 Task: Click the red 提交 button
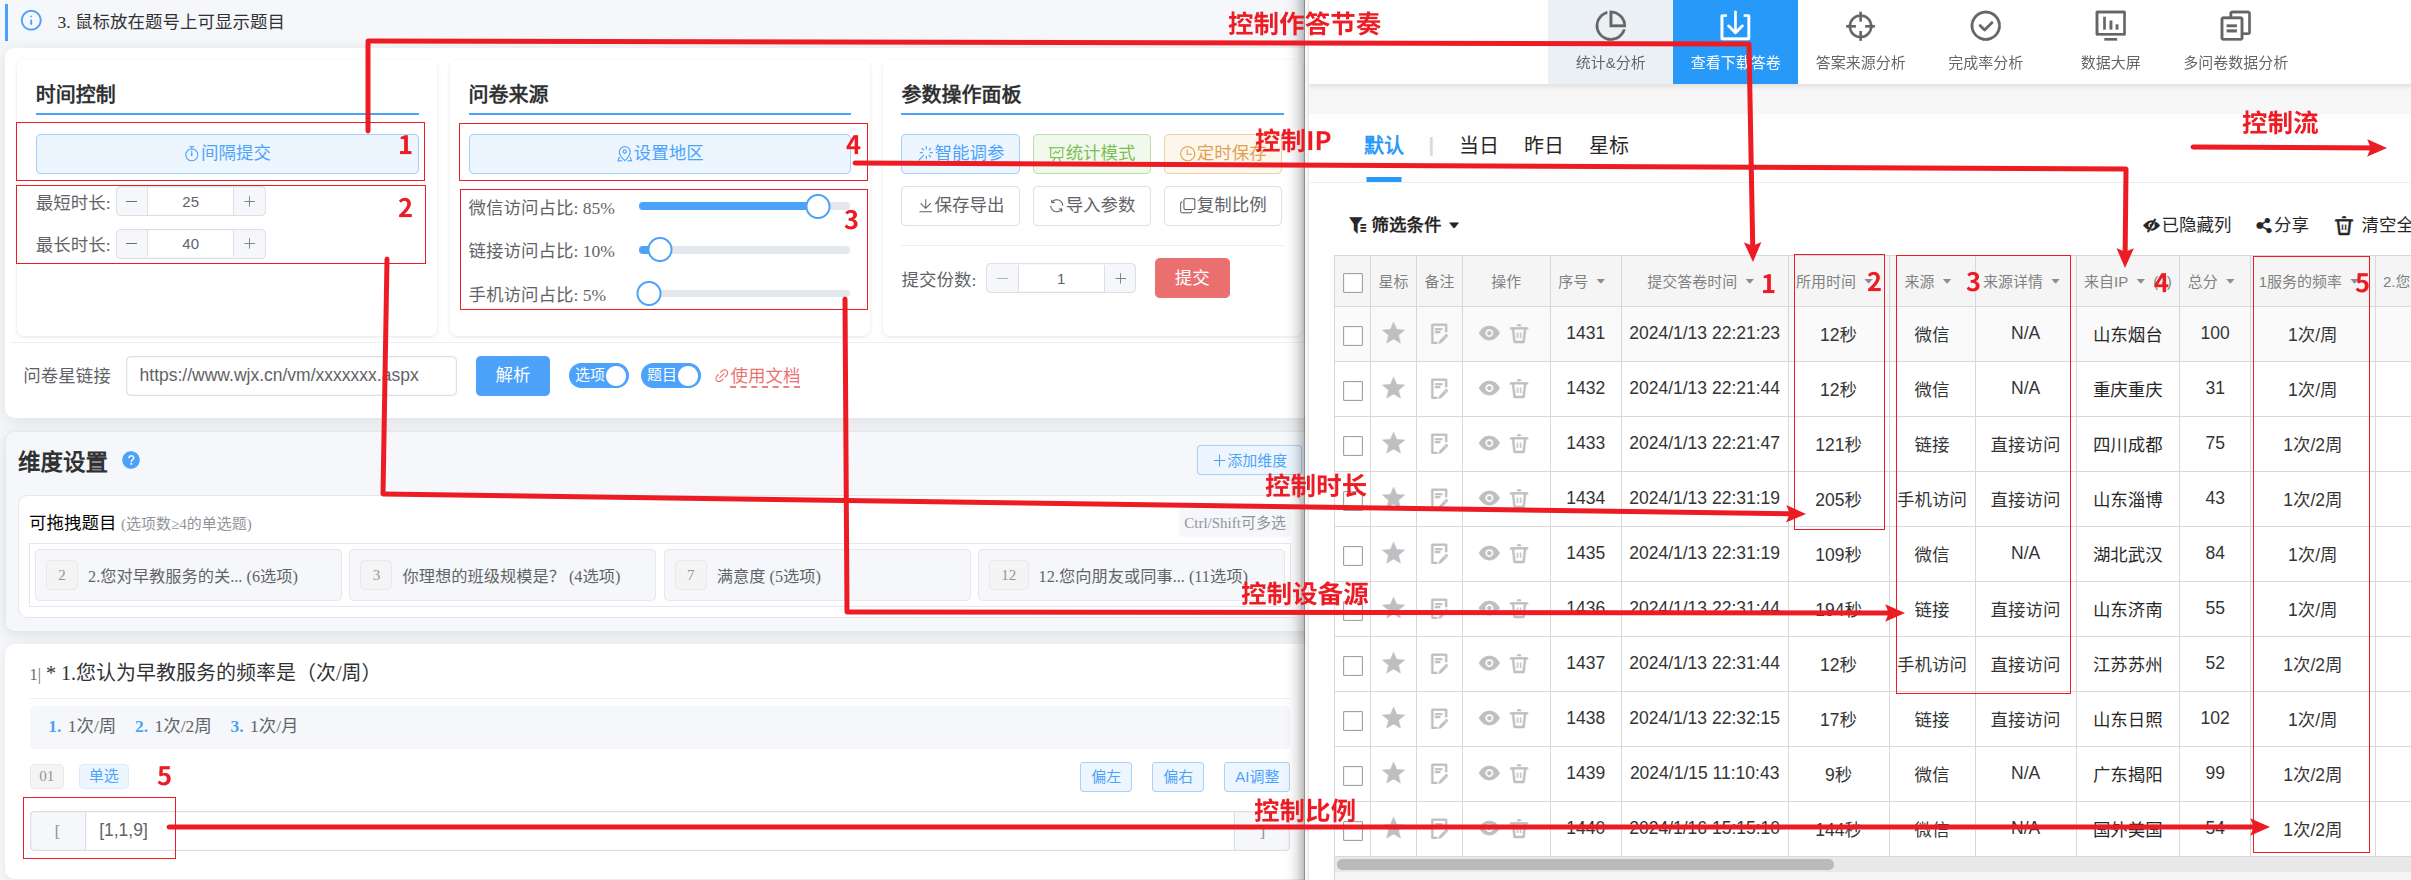1191,278
